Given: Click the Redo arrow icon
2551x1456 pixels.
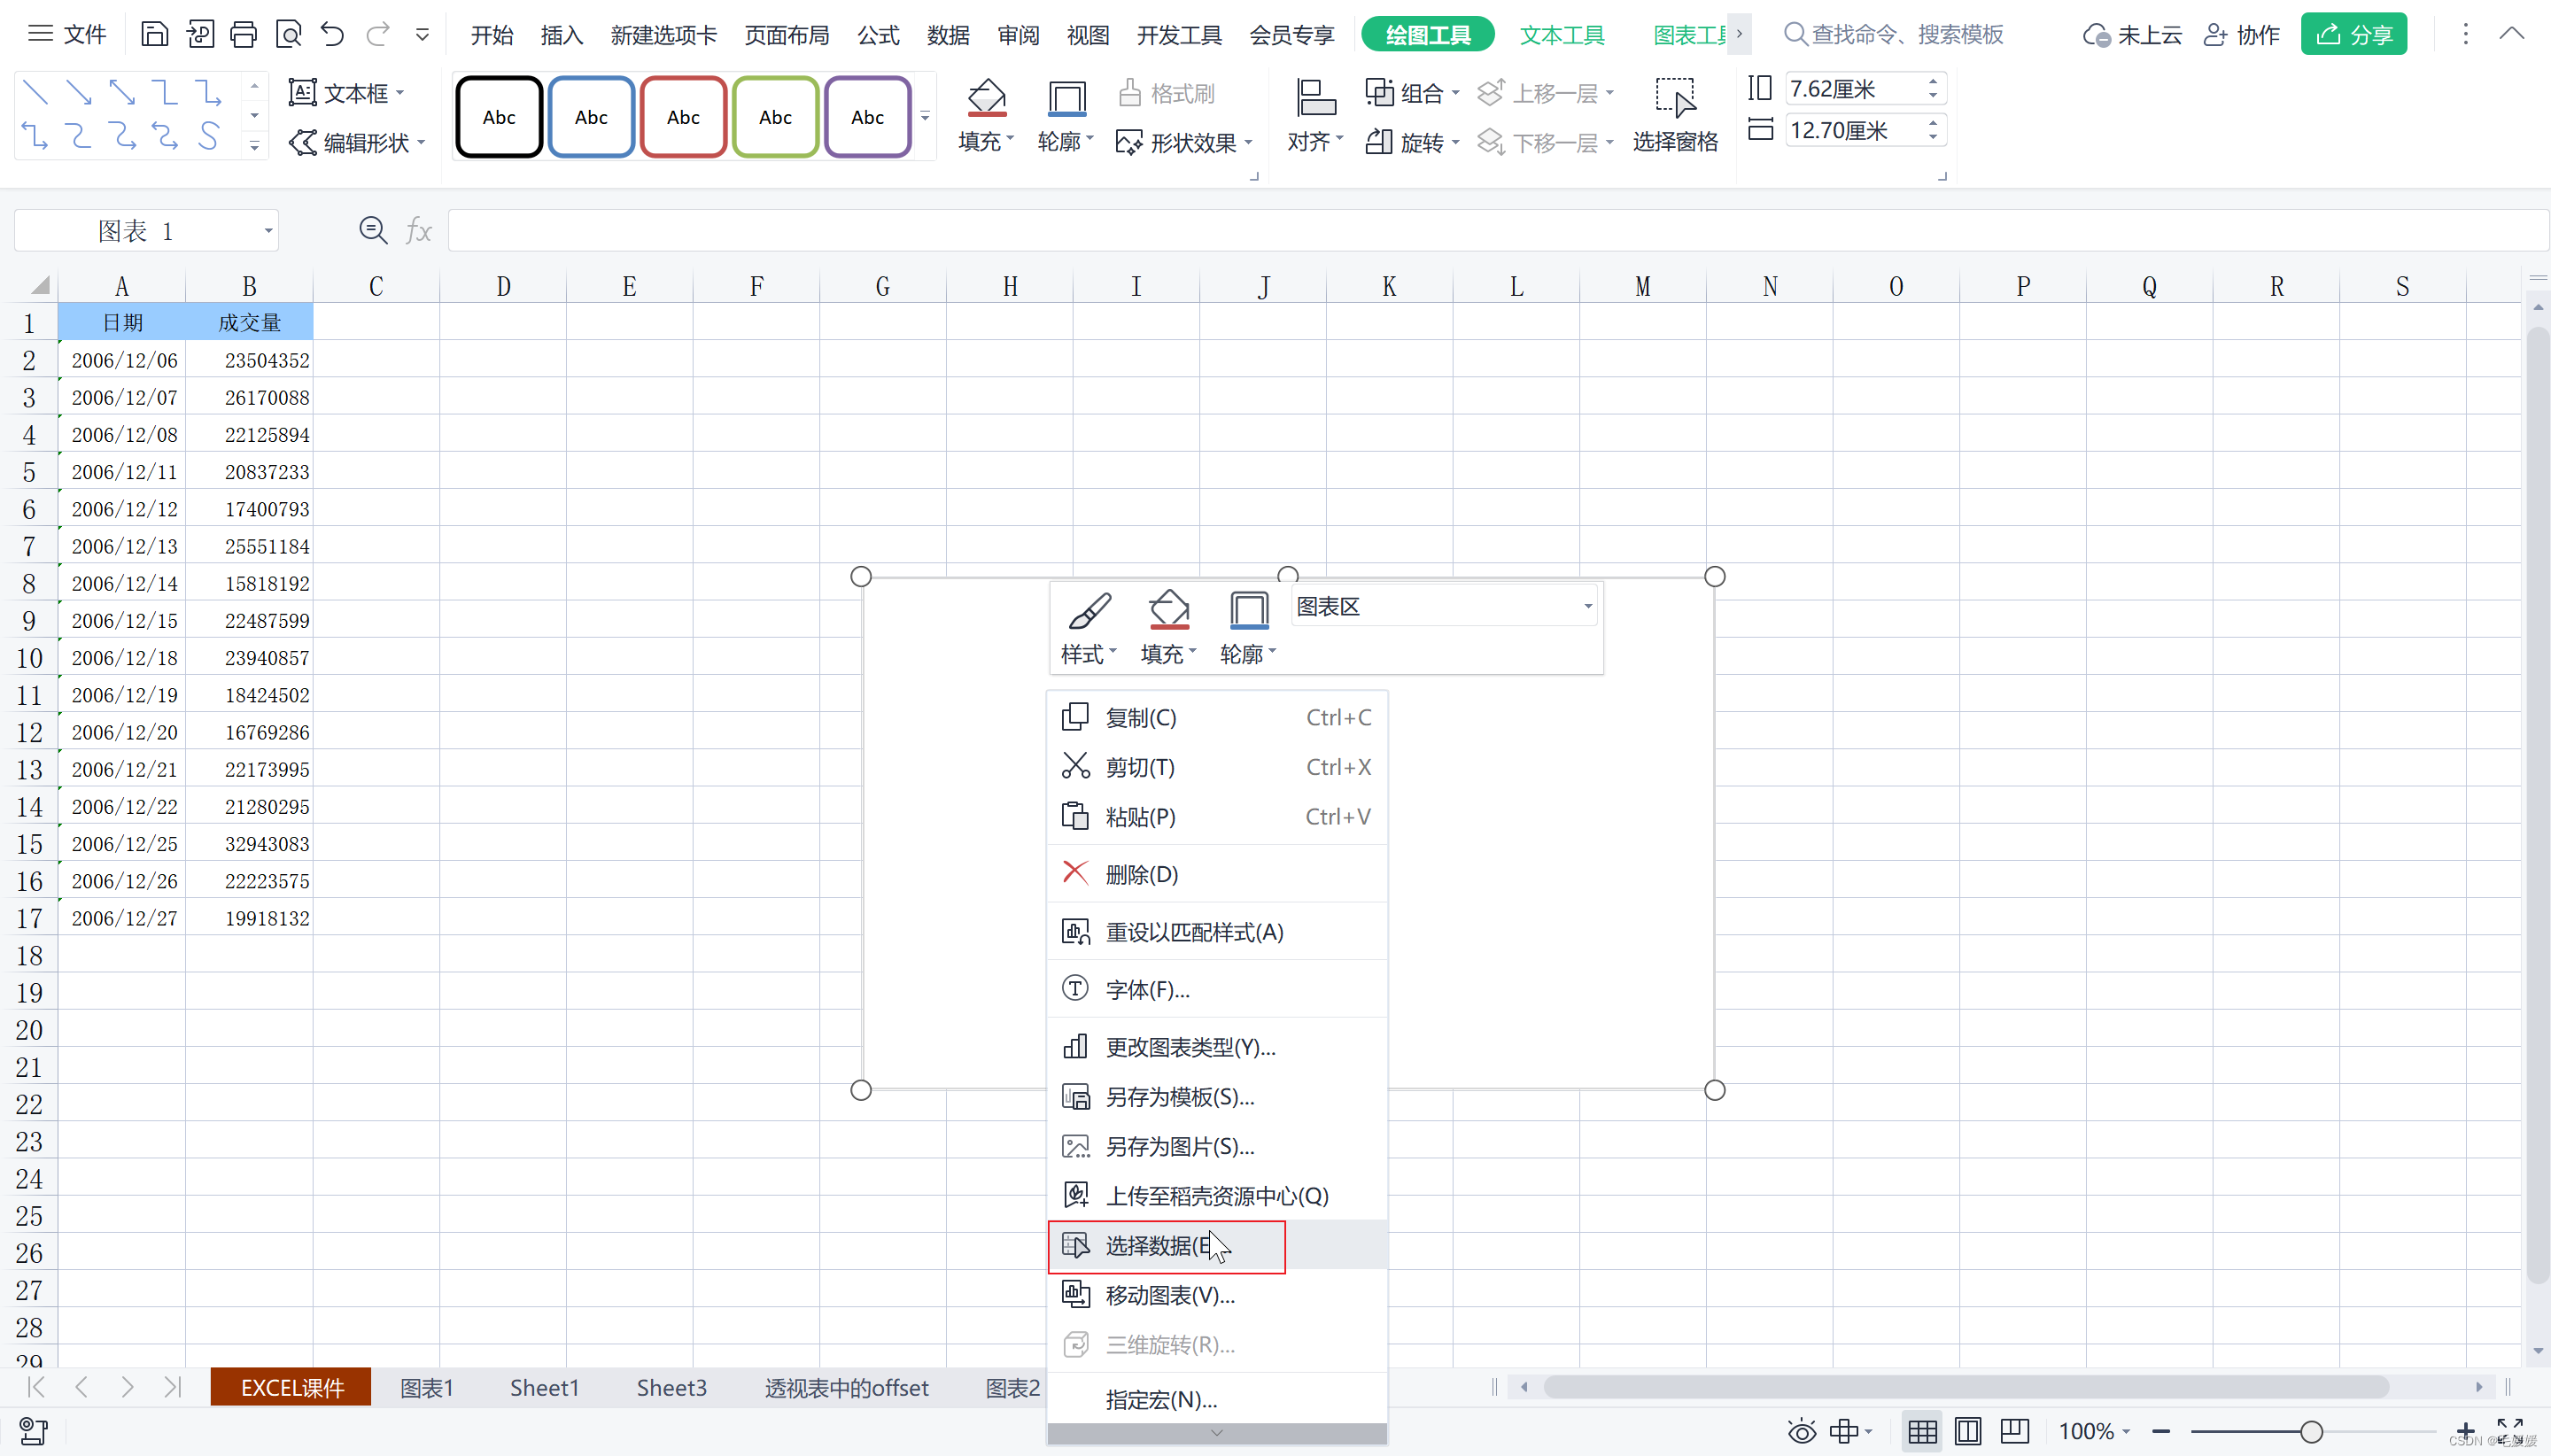Looking at the screenshot, I should [377, 35].
